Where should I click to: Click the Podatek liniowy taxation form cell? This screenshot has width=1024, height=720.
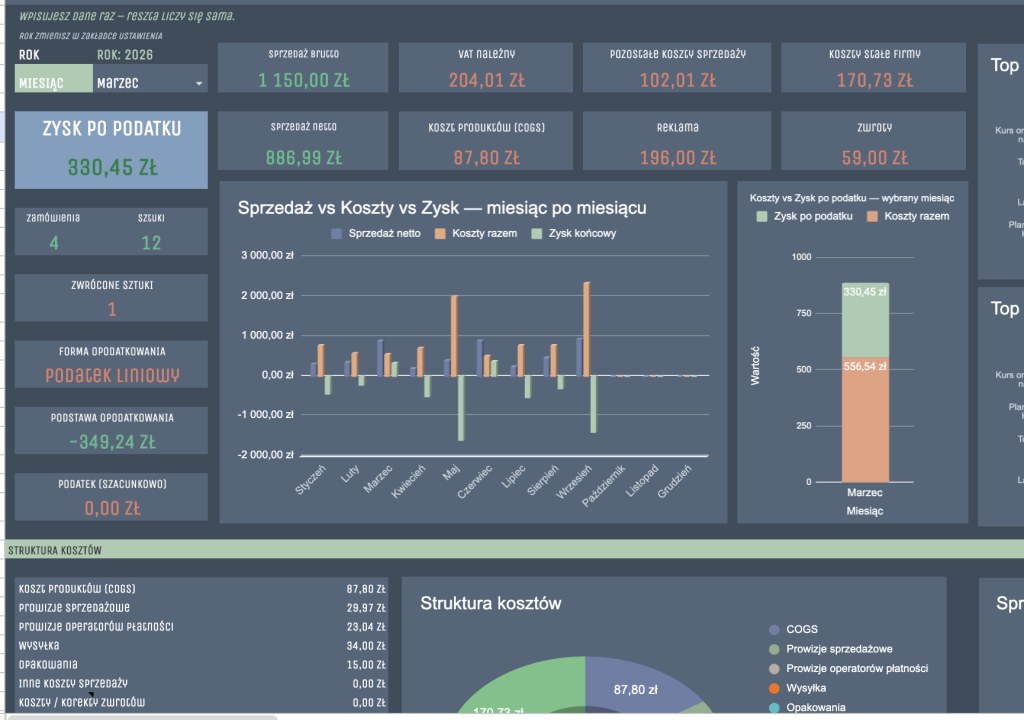pos(112,375)
